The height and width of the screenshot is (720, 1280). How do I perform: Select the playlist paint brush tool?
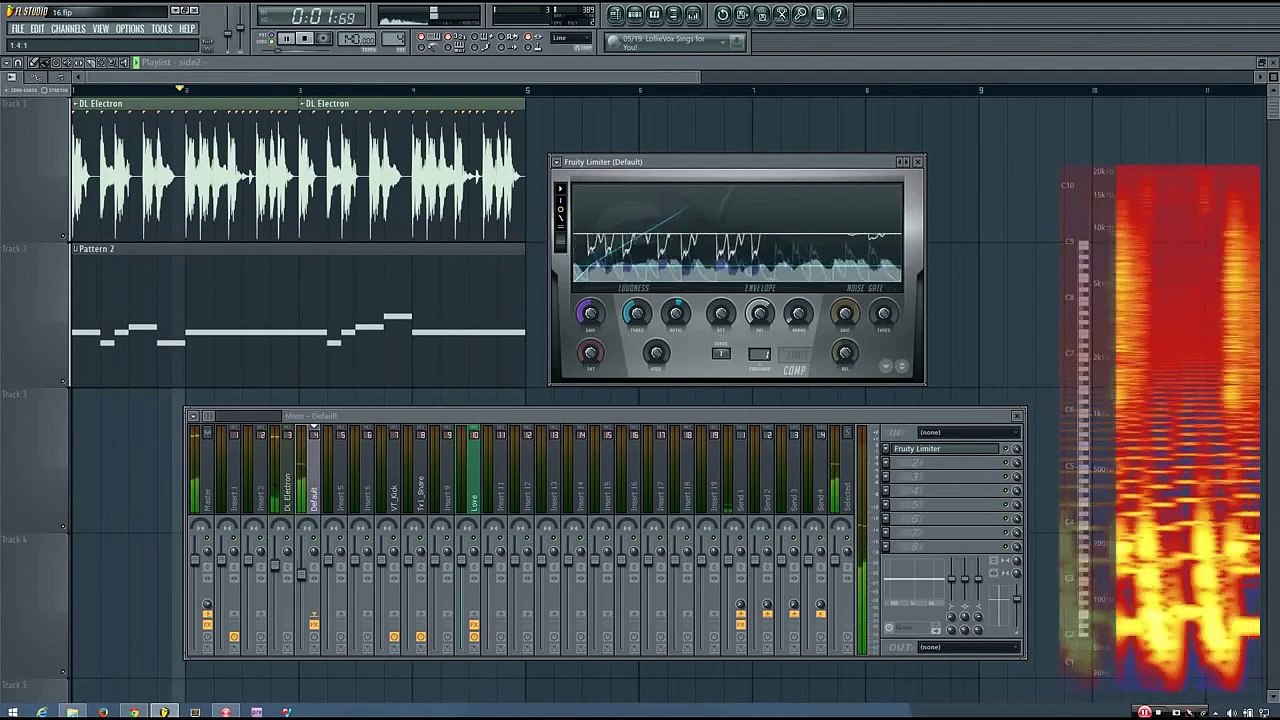(x=45, y=62)
